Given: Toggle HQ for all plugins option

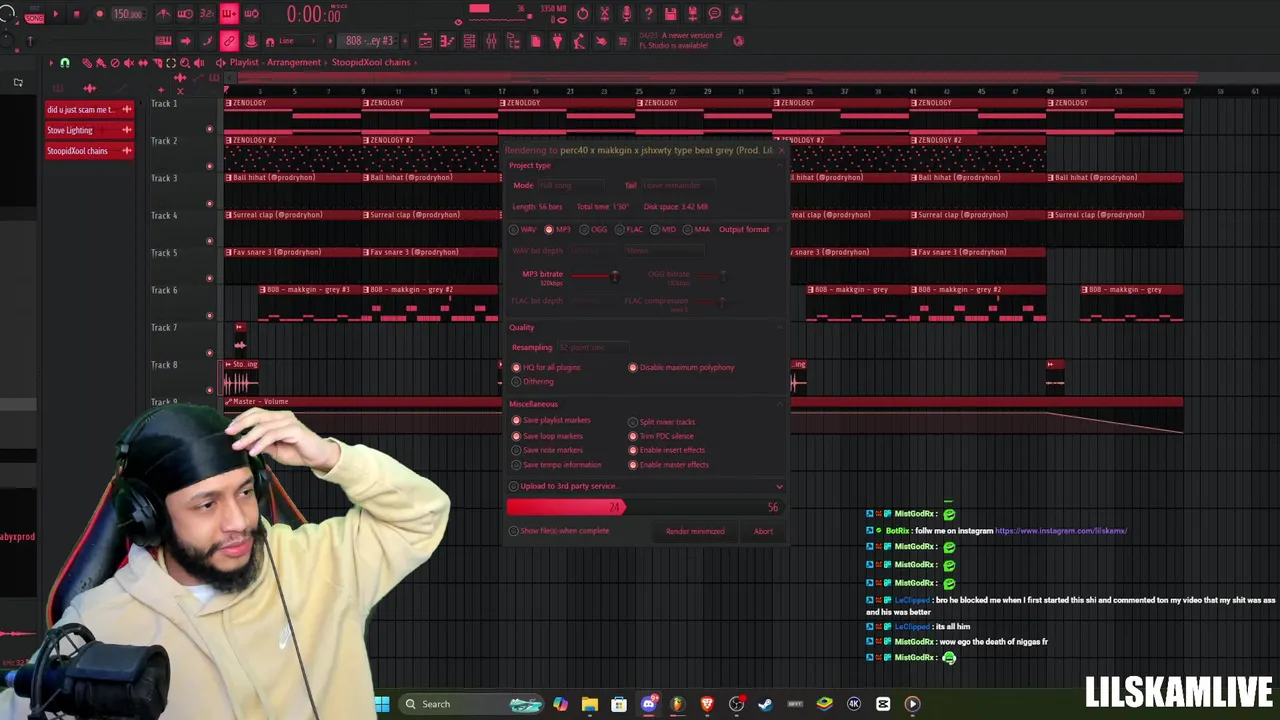Looking at the screenshot, I should pyautogui.click(x=546, y=367).
